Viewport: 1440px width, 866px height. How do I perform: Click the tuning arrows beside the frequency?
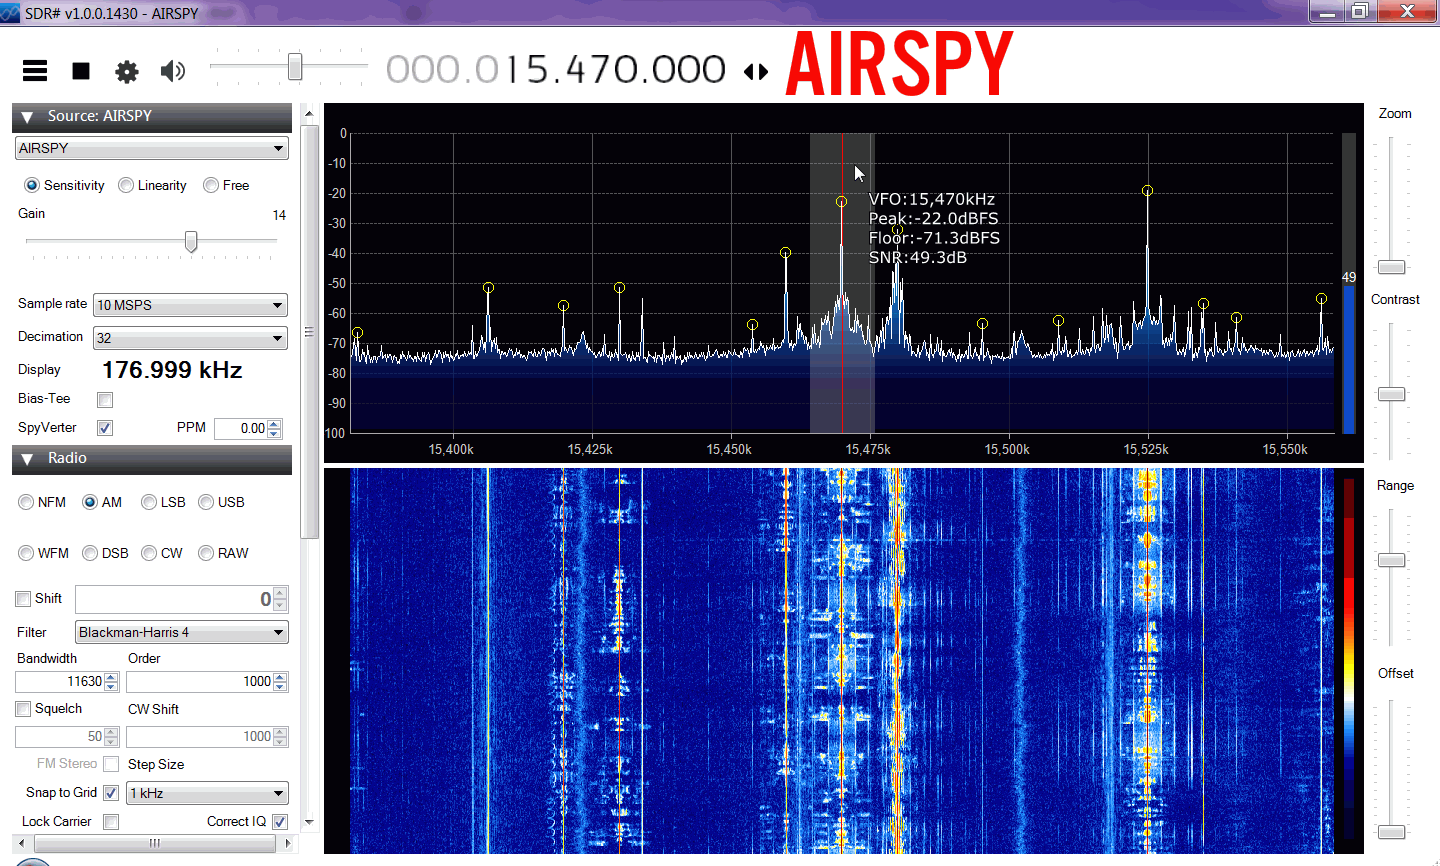(756, 72)
